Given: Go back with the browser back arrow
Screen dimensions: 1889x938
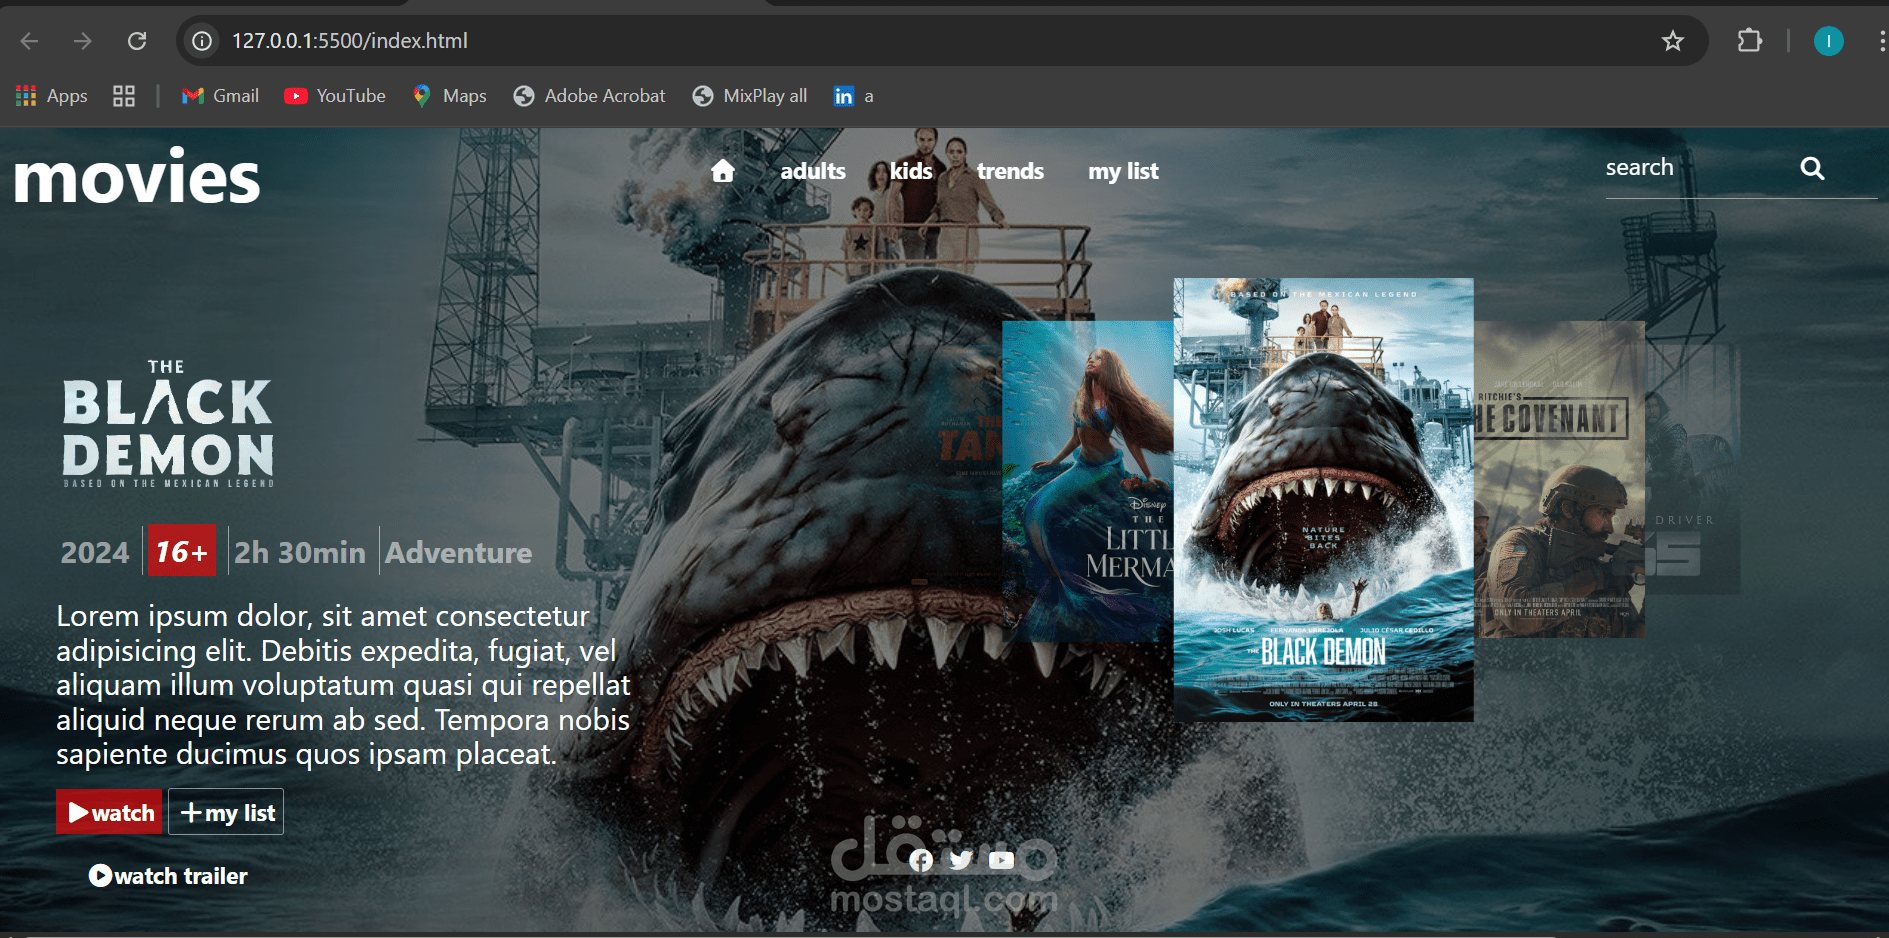Looking at the screenshot, I should (29, 41).
